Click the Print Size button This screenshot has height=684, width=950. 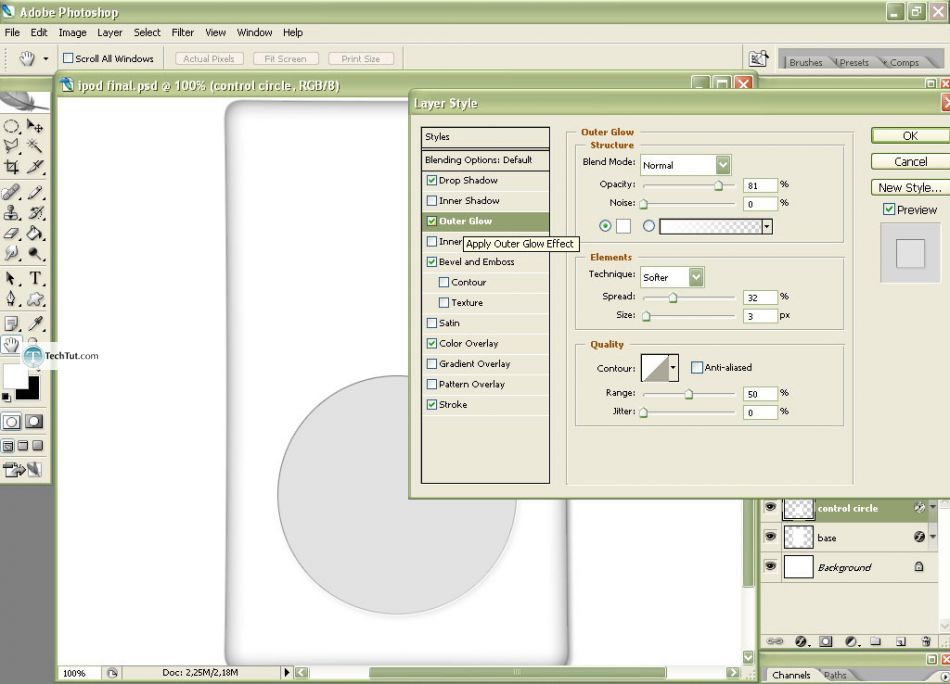tap(360, 59)
